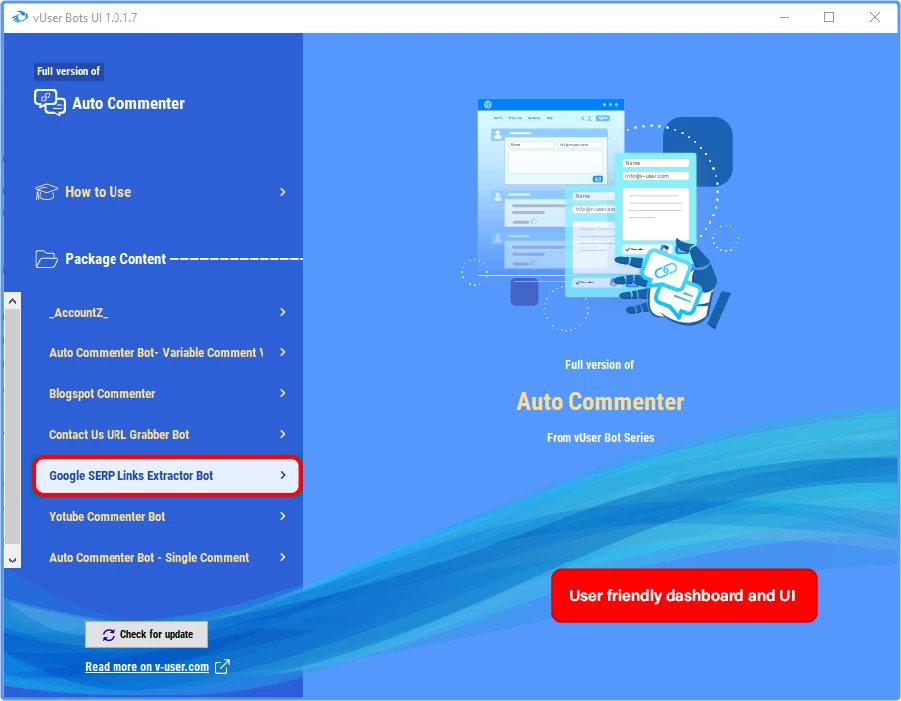Open the How to Use section
901x701 pixels.
click(161, 192)
